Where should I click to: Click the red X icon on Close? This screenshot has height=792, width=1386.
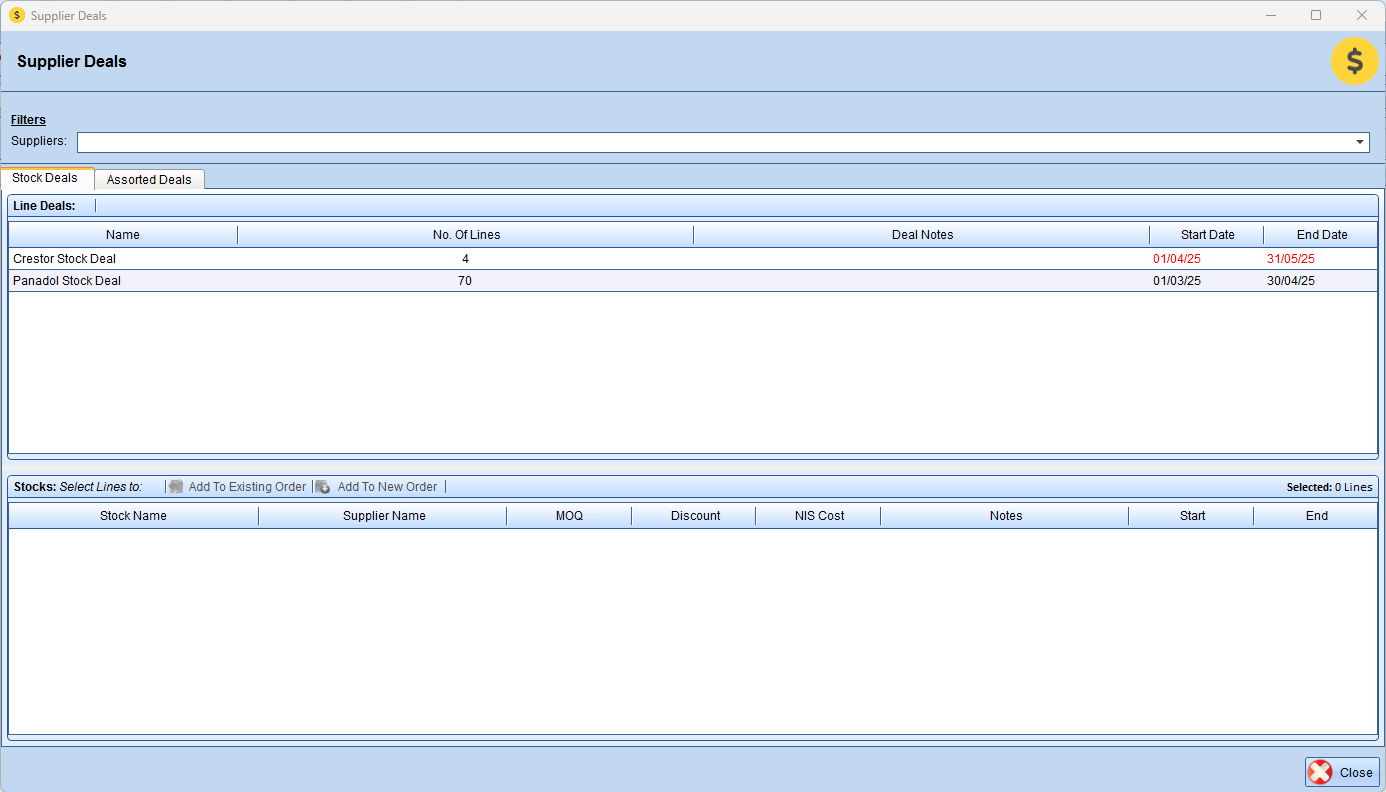coord(1321,772)
